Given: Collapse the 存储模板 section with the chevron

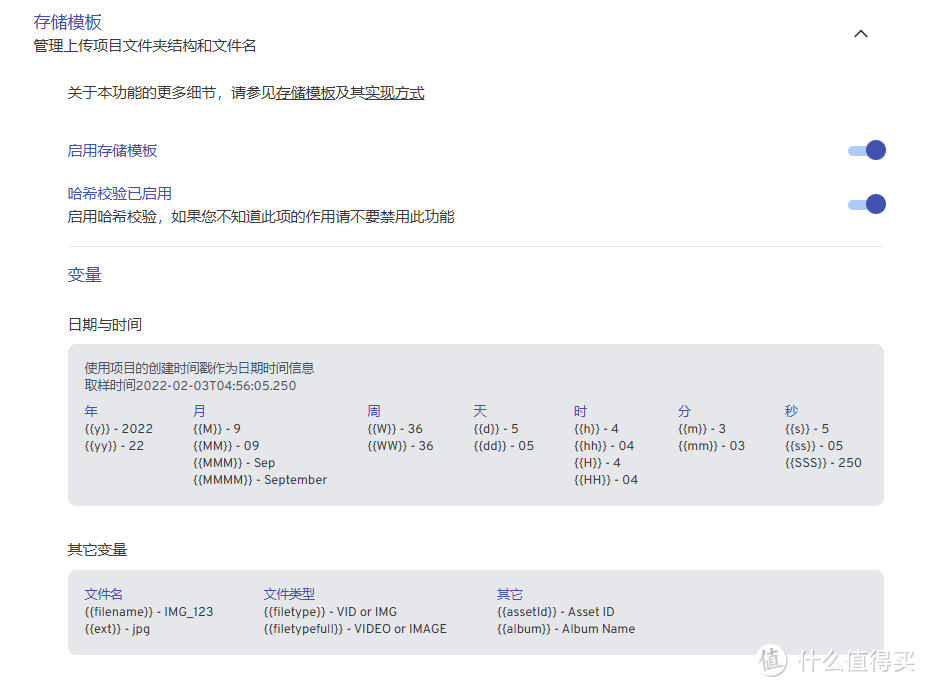Looking at the screenshot, I should click(x=860, y=33).
